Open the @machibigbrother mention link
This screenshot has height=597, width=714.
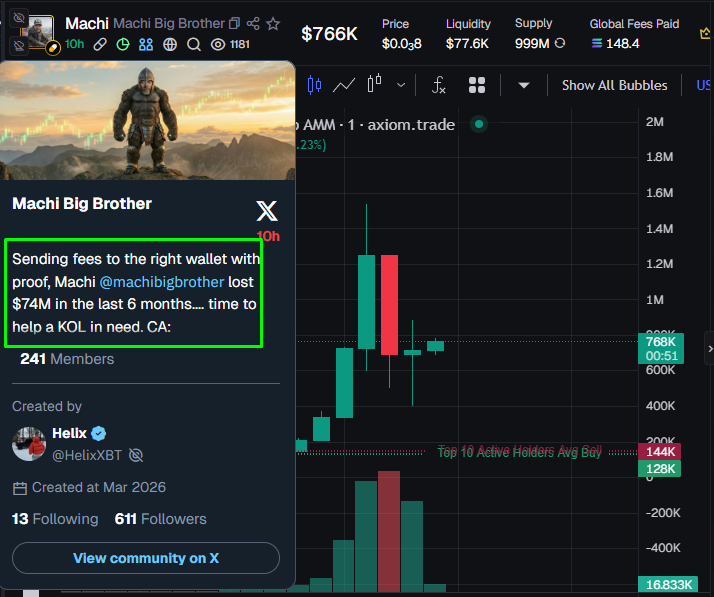162,282
